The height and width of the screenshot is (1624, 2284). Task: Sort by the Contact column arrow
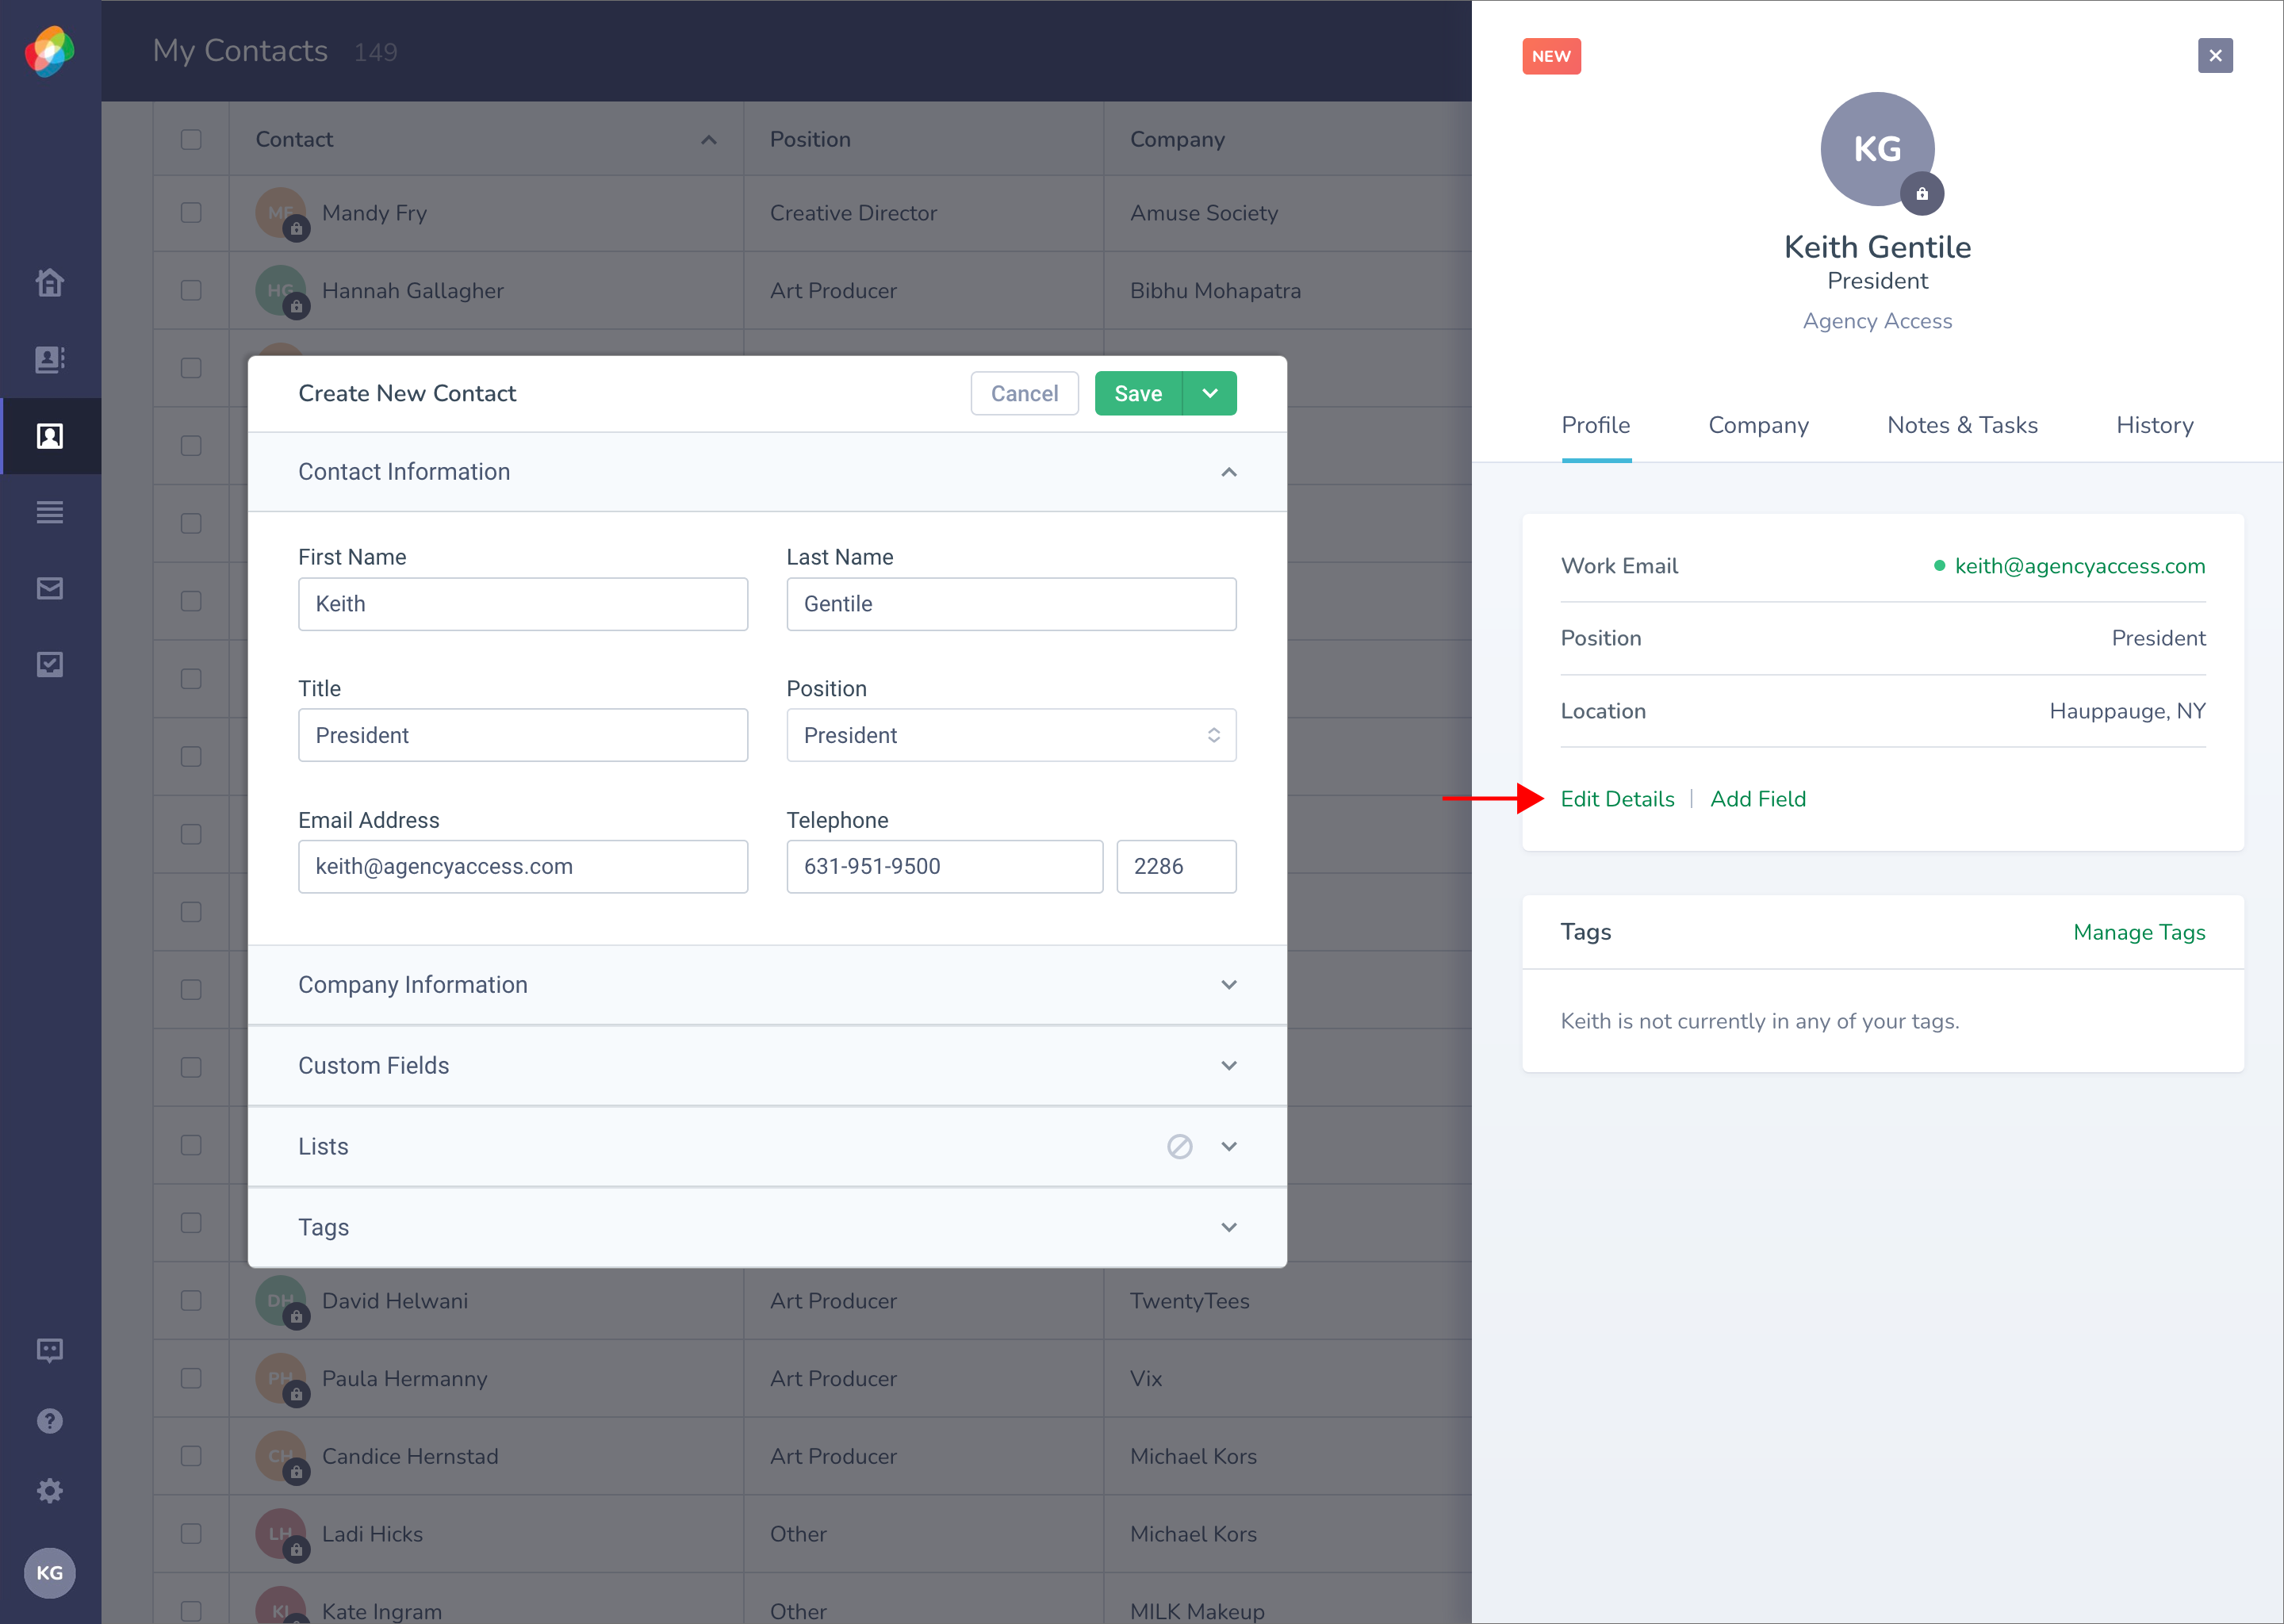click(x=709, y=140)
